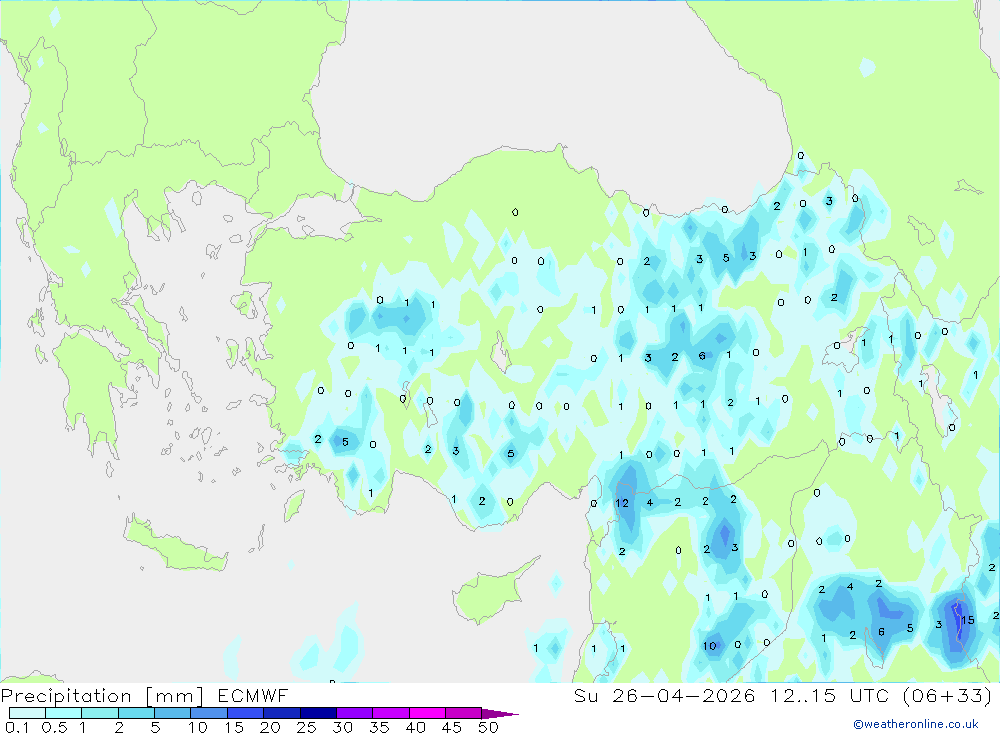The width and height of the screenshot is (1000, 733).
Task: Click the 45–50 legend swatch
Action: click(x=463, y=713)
